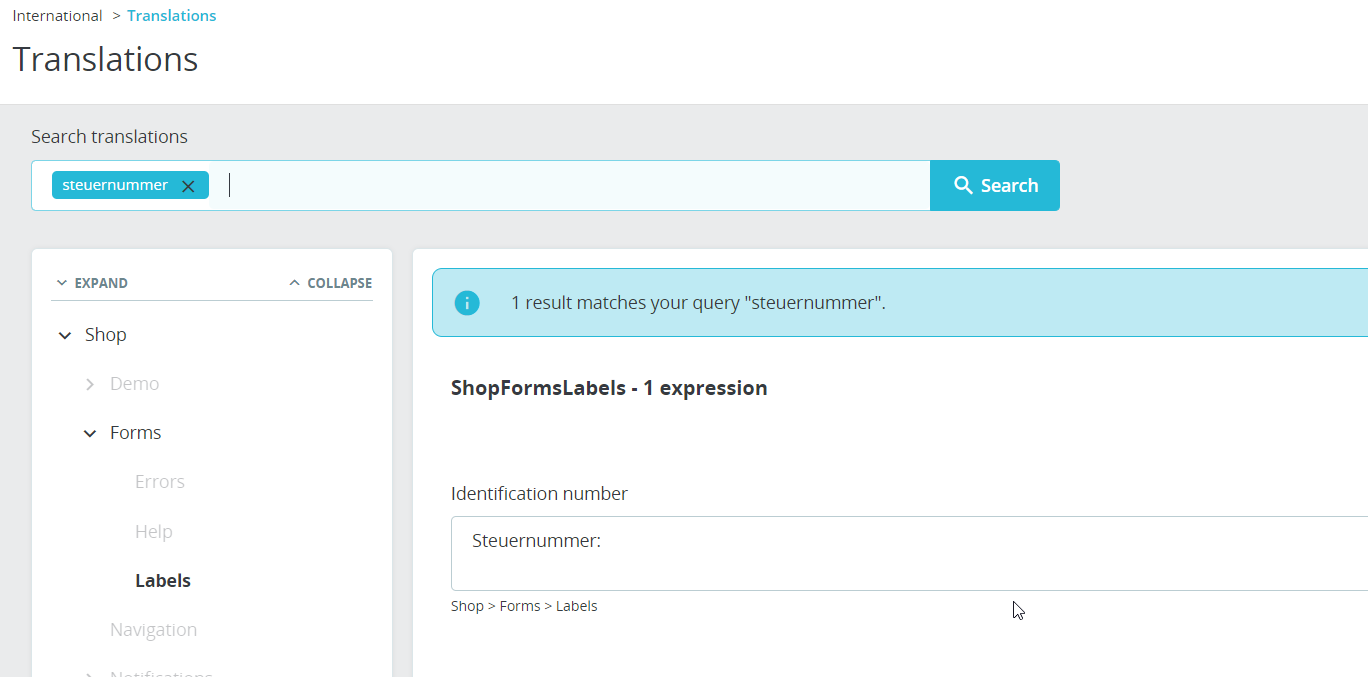
Task: Collapse the Shop chevron arrow
Action: tap(65, 335)
